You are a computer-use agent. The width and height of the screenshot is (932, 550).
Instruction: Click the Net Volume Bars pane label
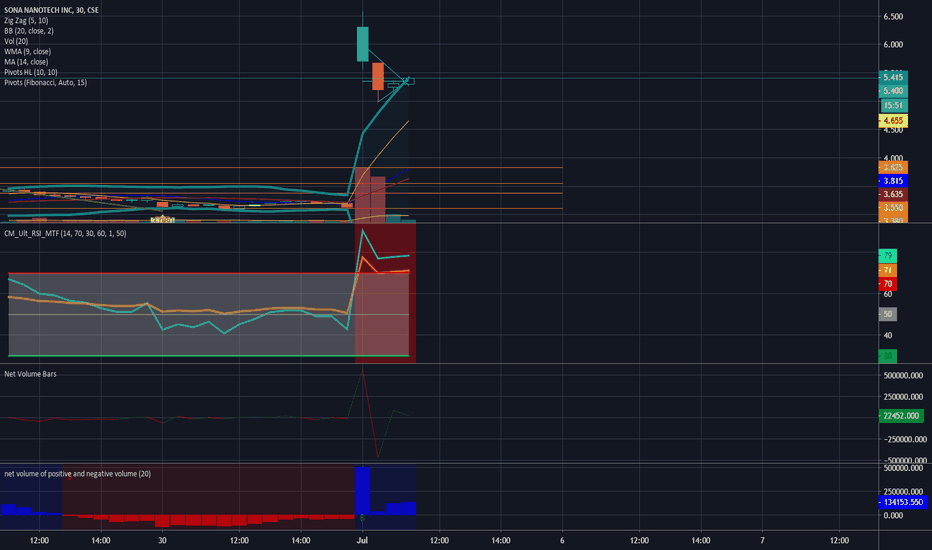pyautogui.click(x=30, y=374)
